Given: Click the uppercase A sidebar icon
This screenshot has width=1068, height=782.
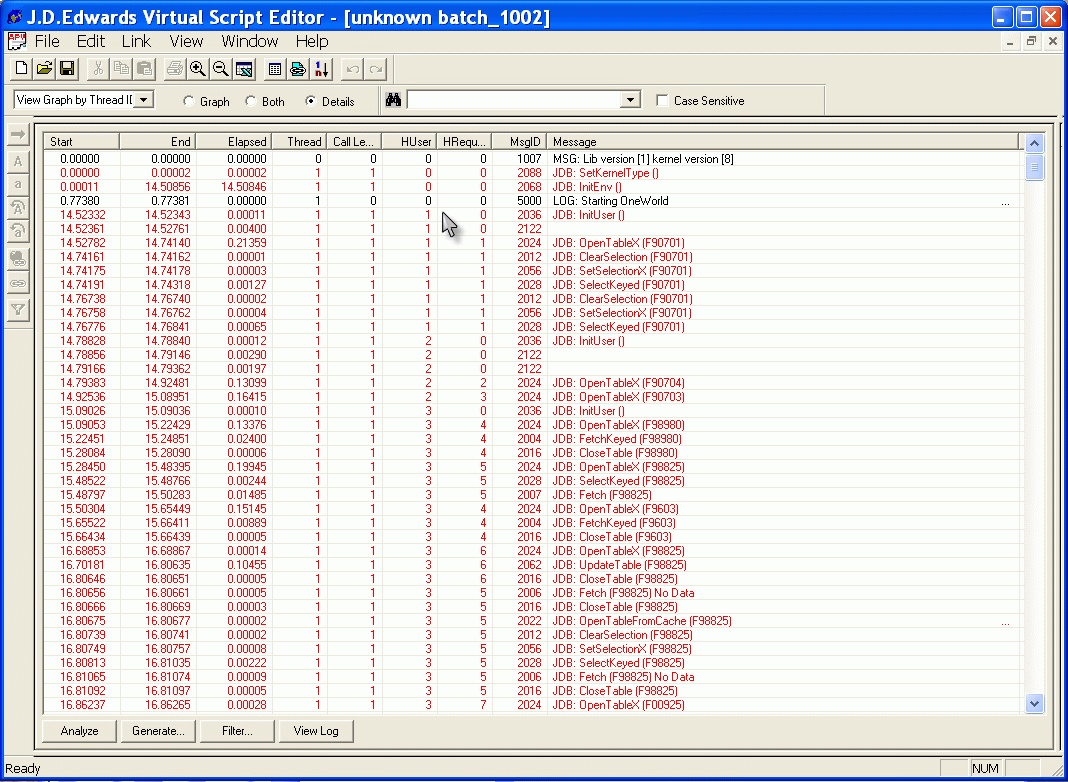Looking at the screenshot, I should pos(18,161).
